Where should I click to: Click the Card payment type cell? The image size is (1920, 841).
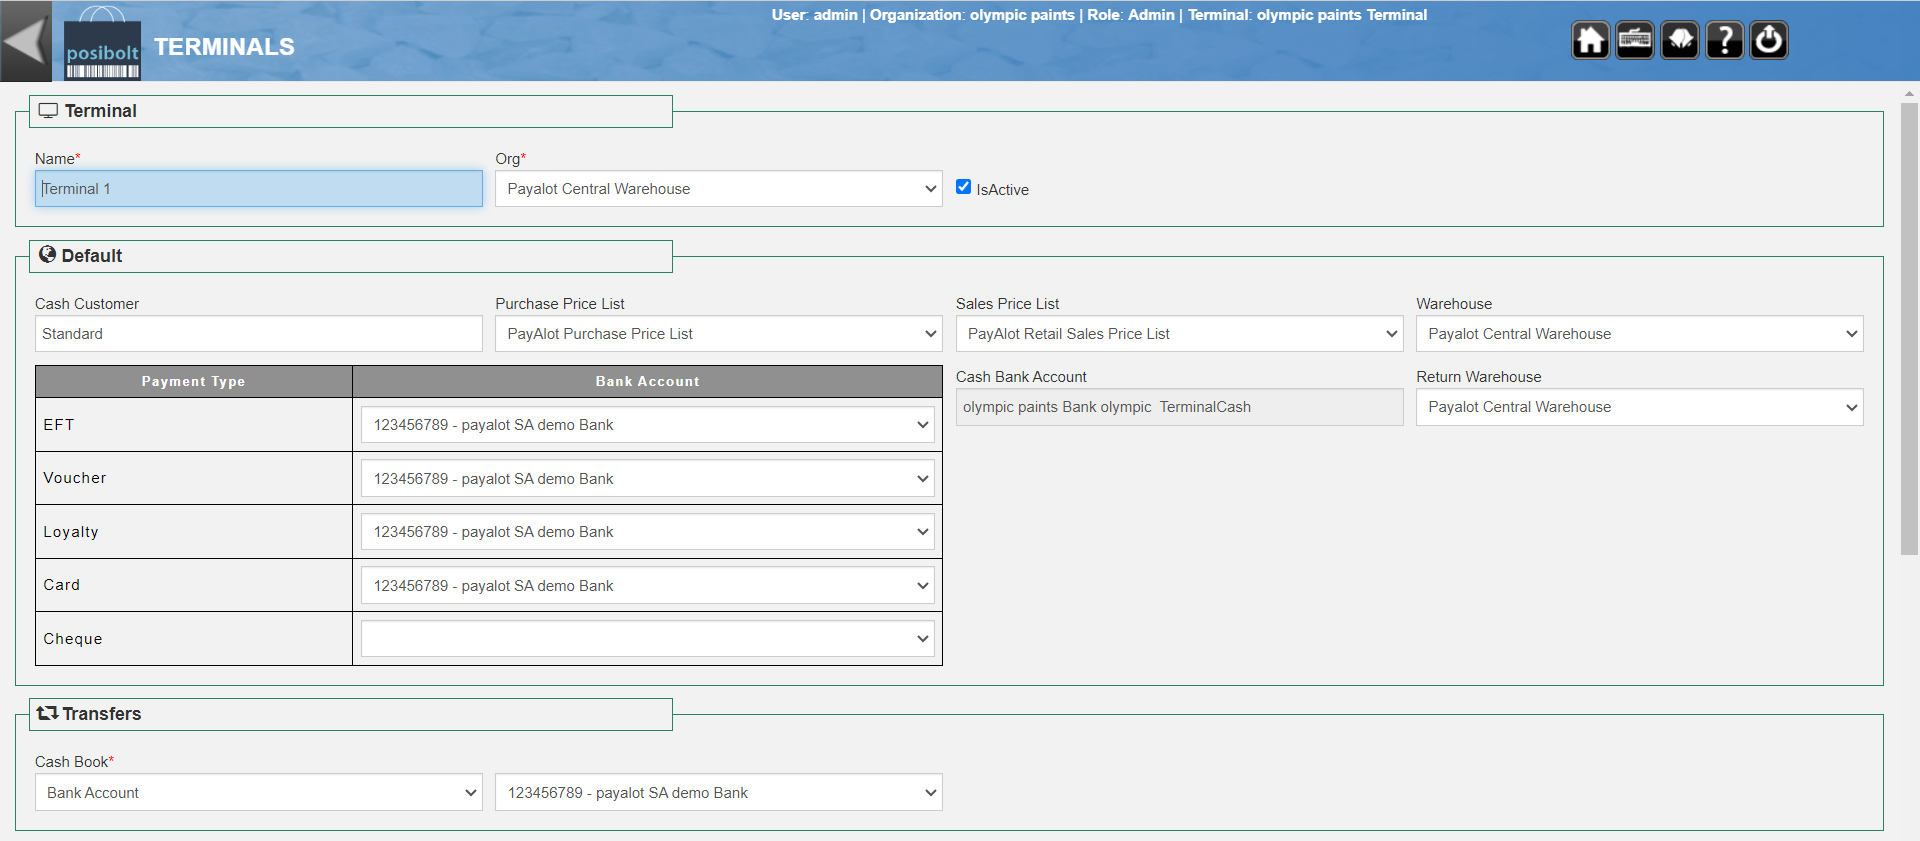point(194,585)
